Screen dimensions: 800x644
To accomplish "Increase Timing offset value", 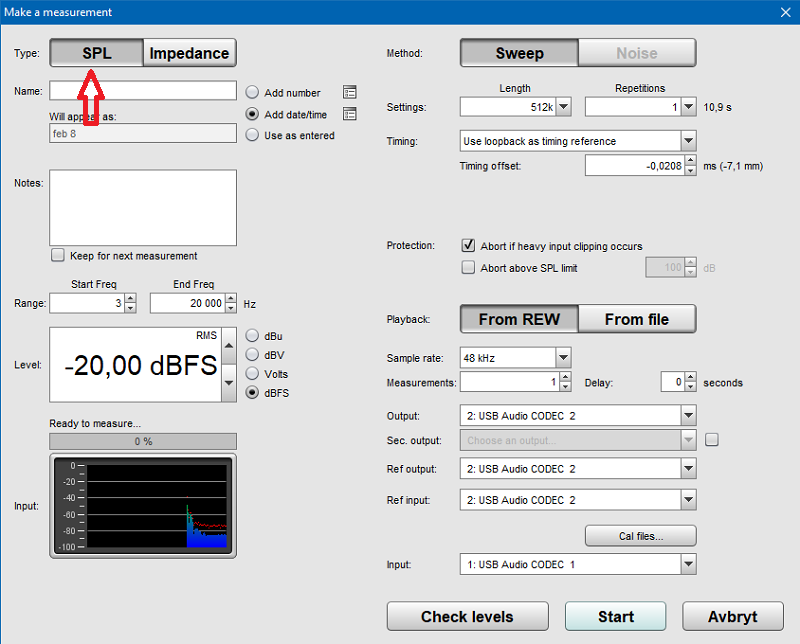I will click(690, 161).
